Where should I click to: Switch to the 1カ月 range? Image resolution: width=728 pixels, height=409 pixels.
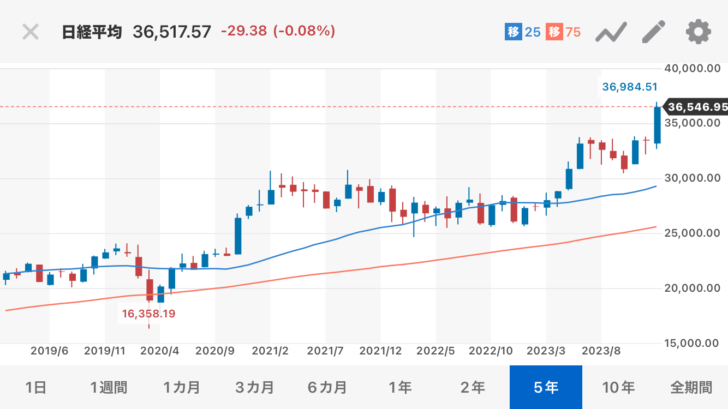pos(182,387)
